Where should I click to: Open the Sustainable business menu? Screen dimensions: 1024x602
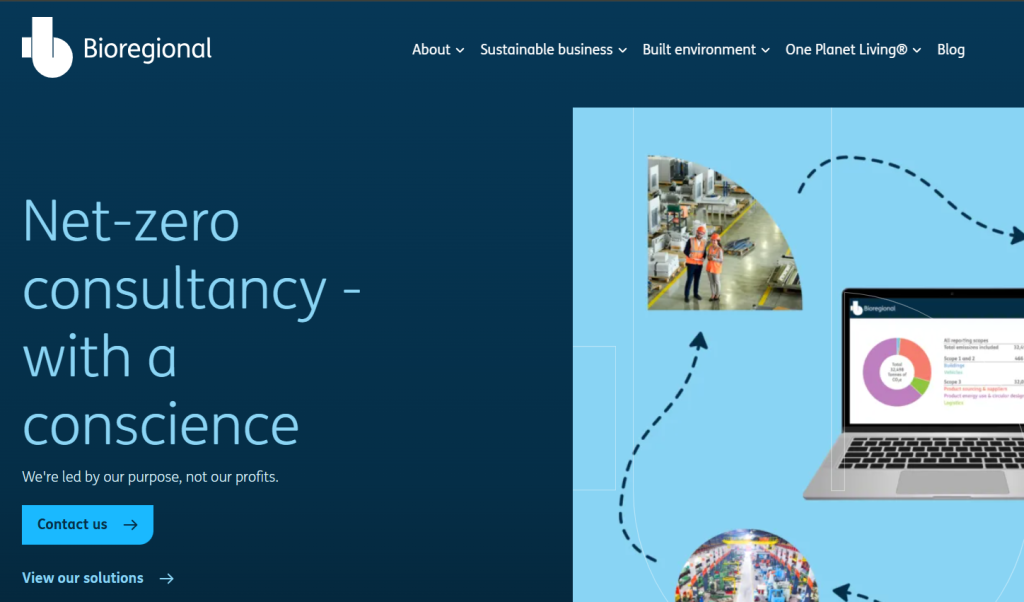546,50
